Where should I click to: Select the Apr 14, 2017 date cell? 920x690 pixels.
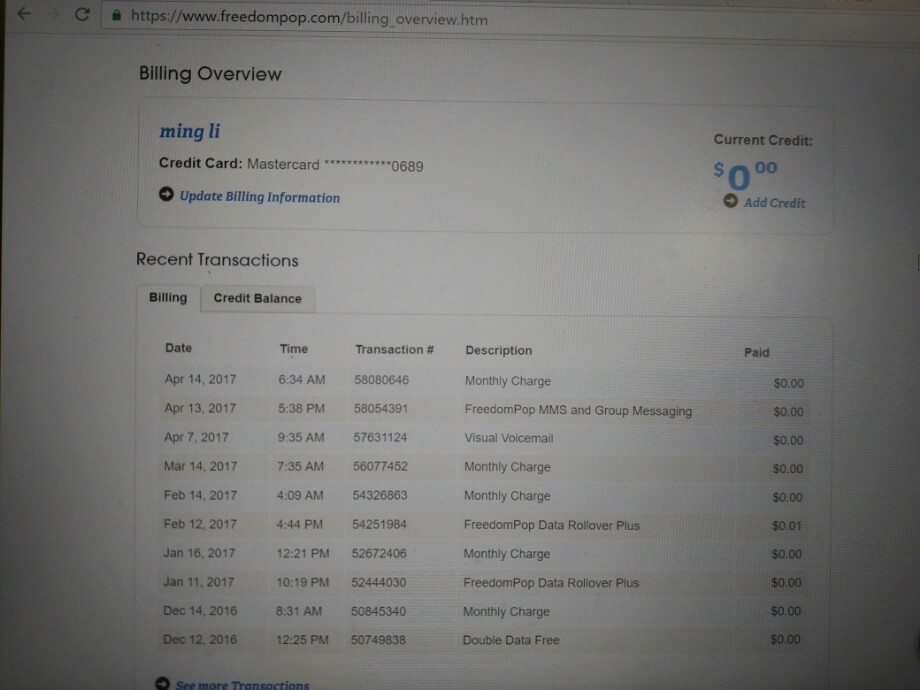200,379
